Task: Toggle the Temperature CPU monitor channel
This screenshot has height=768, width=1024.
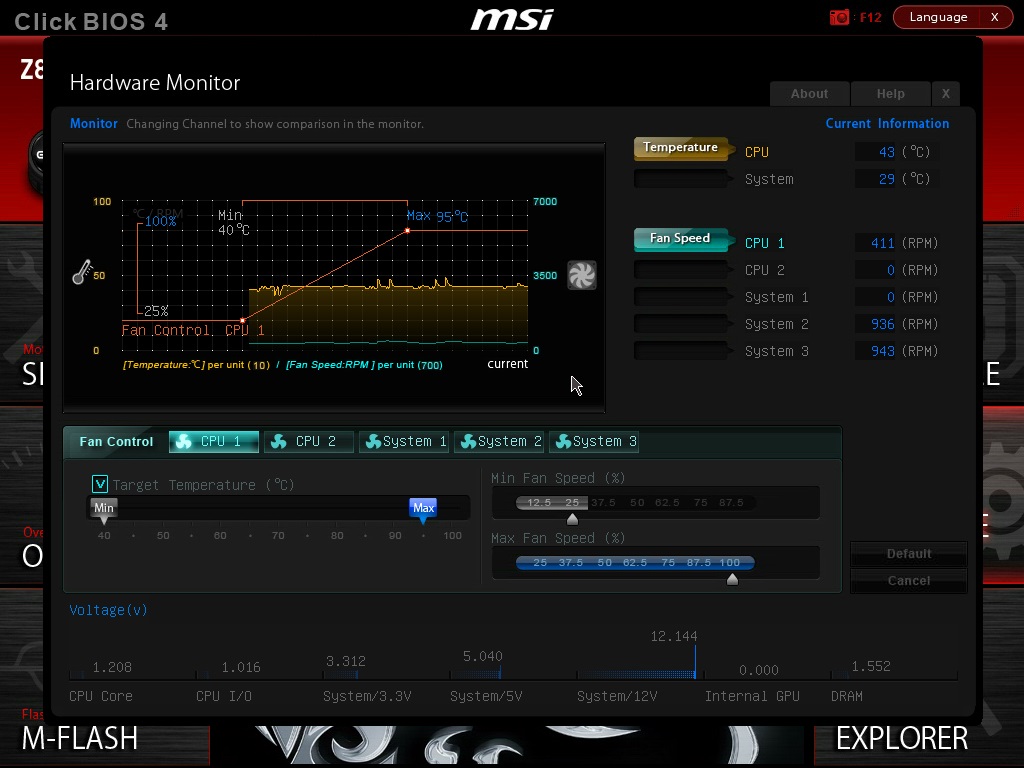Action: click(682, 149)
